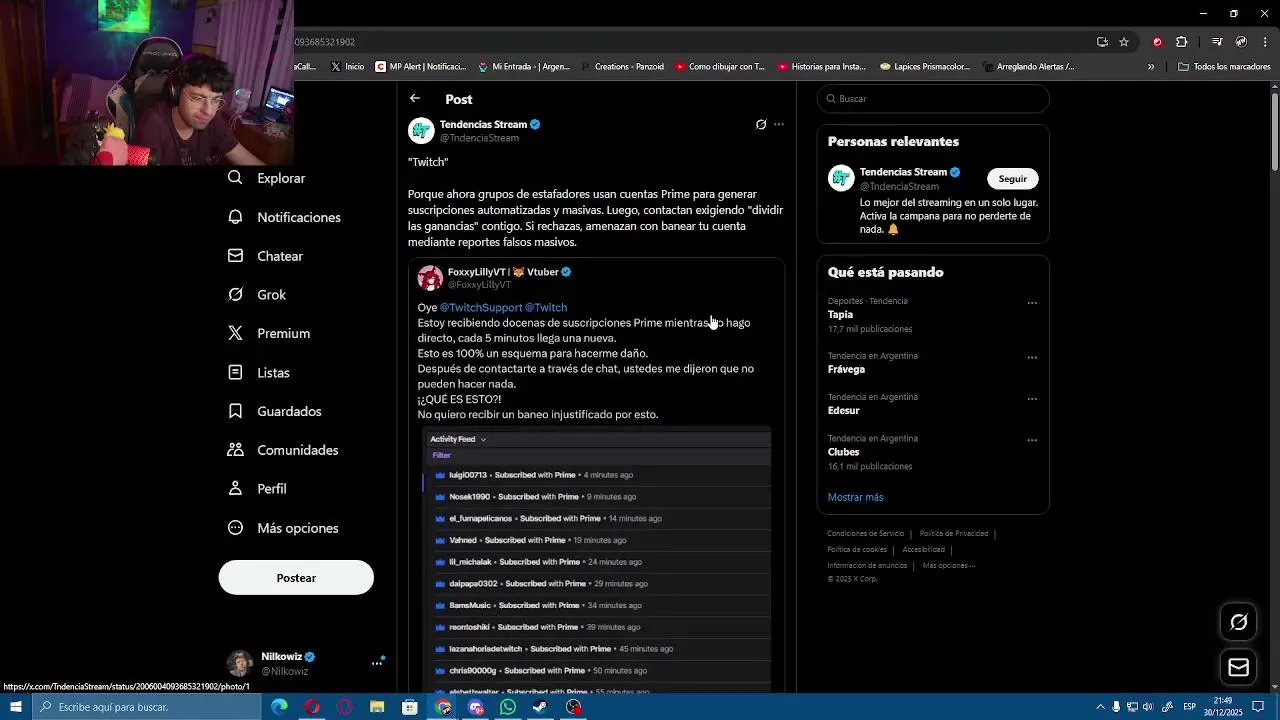The height and width of the screenshot is (720, 1280).
Task: Open the browser Extensions puzzle icon
Action: click(1181, 42)
